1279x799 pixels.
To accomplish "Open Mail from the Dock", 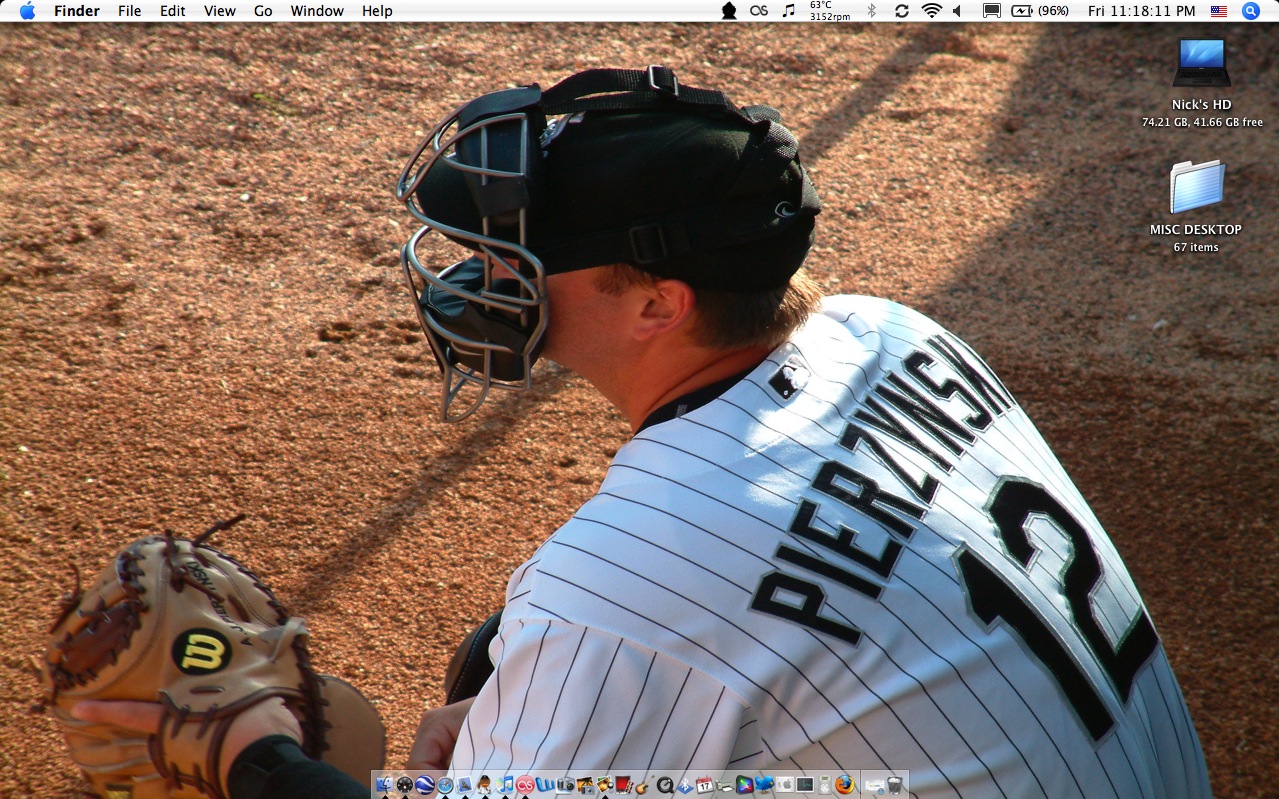I will [x=465, y=785].
